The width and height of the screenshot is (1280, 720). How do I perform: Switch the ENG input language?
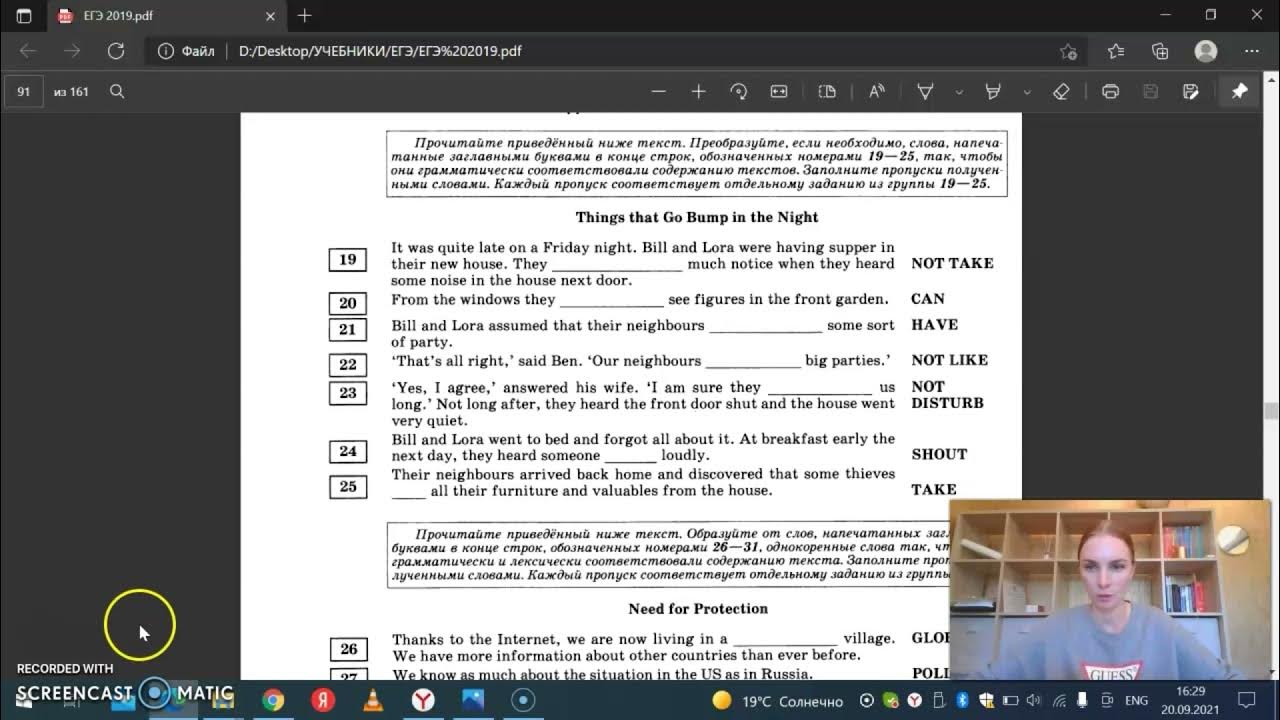(x=1136, y=701)
